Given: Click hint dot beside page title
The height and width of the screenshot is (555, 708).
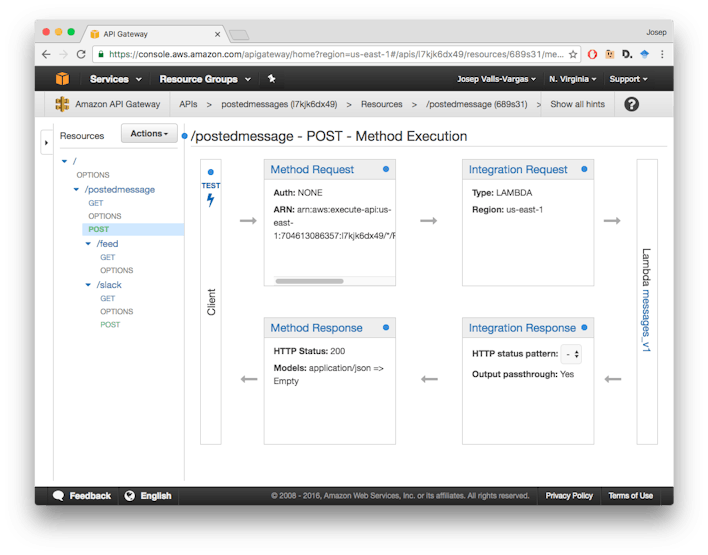Looking at the screenshot, I should [x=184, y=136].
